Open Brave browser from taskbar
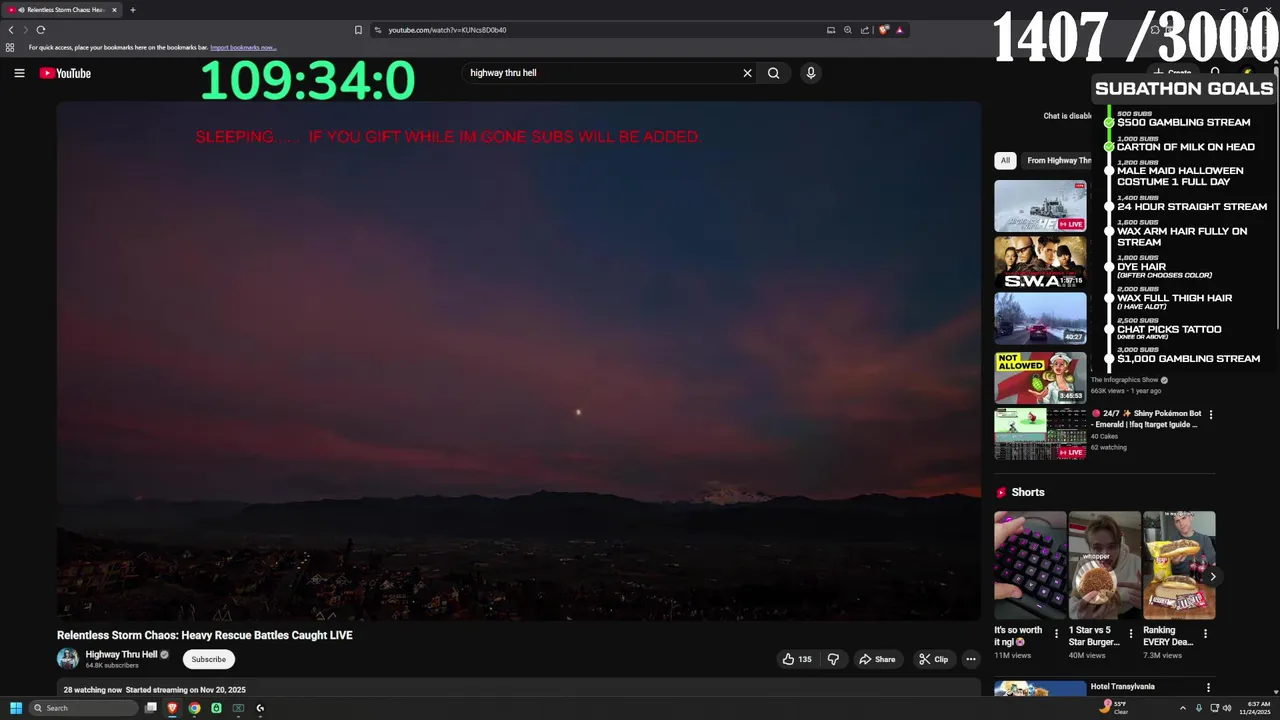 click(x=172, y=708)
